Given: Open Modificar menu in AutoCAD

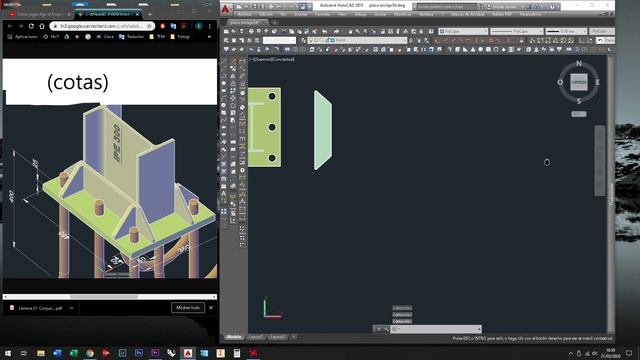Looking at the screenshot, I should coord(402,14).
